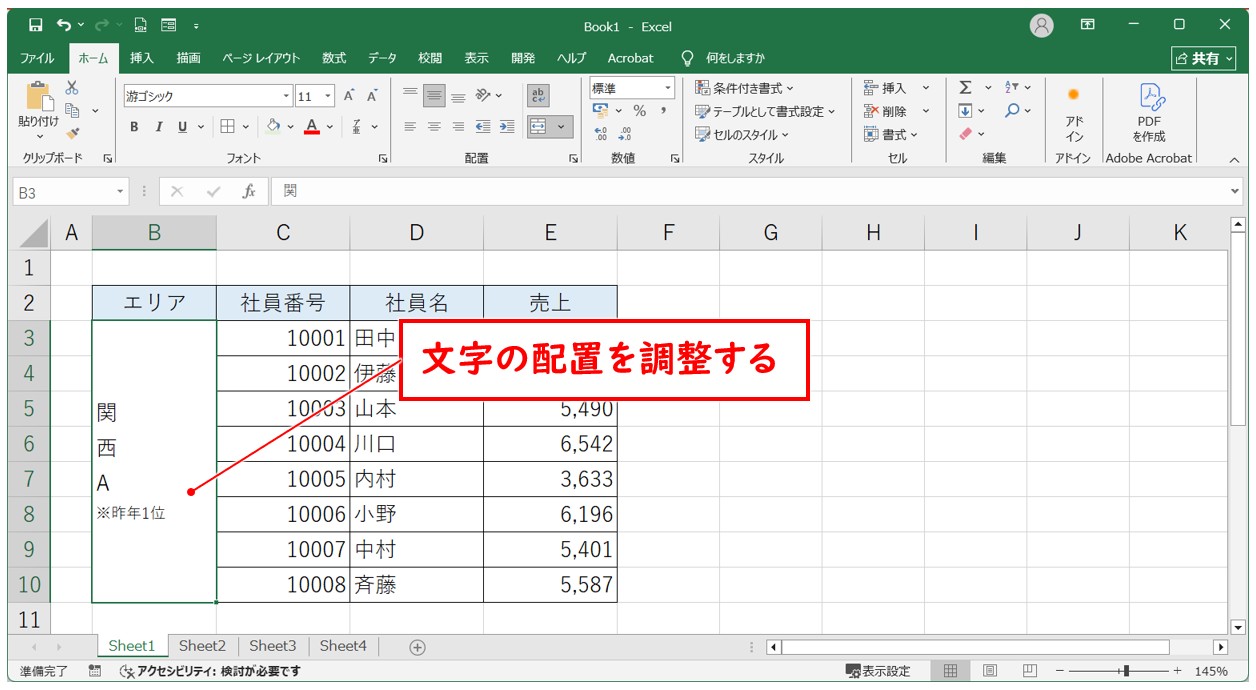
Task: Toggle italic formatting
Action: coord(159,127)
